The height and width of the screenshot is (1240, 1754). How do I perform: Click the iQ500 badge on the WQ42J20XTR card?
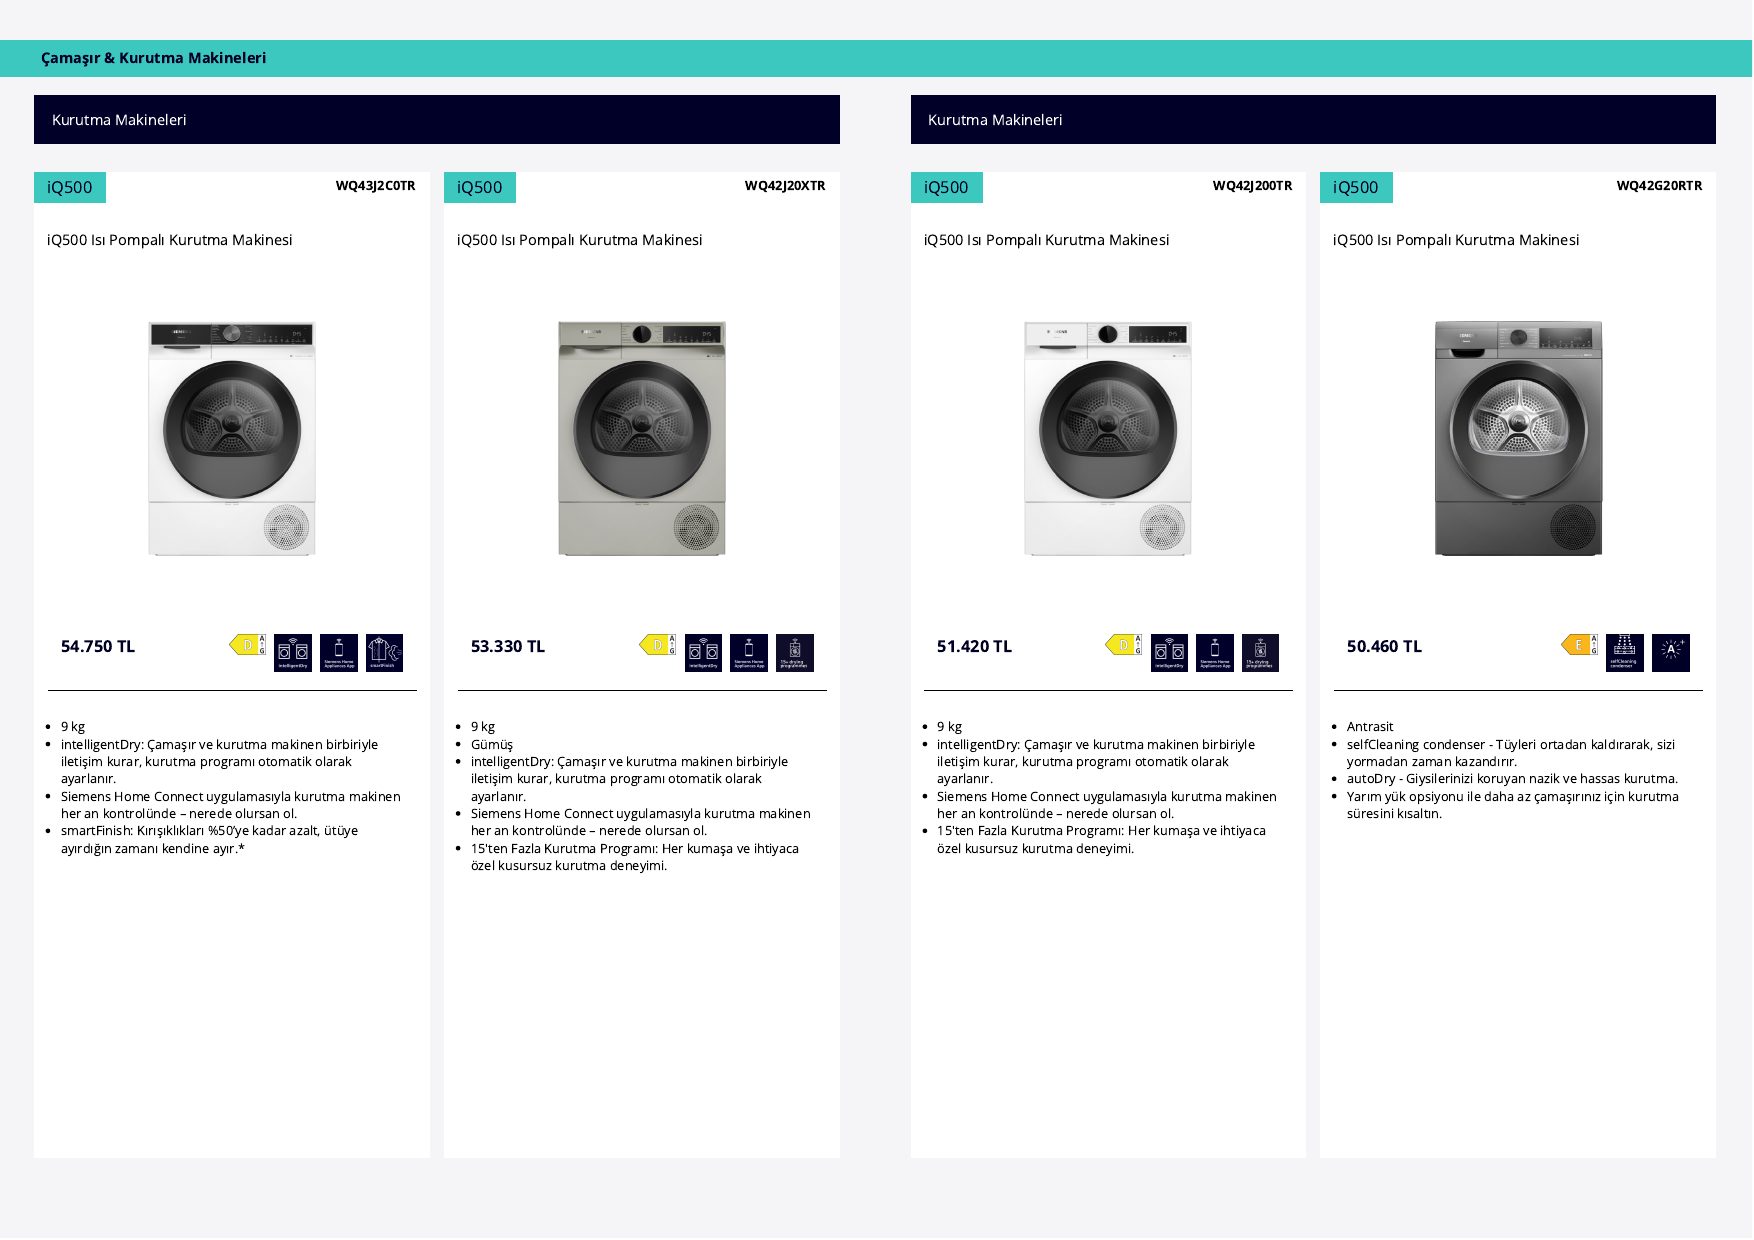click(x=480, y=187)
